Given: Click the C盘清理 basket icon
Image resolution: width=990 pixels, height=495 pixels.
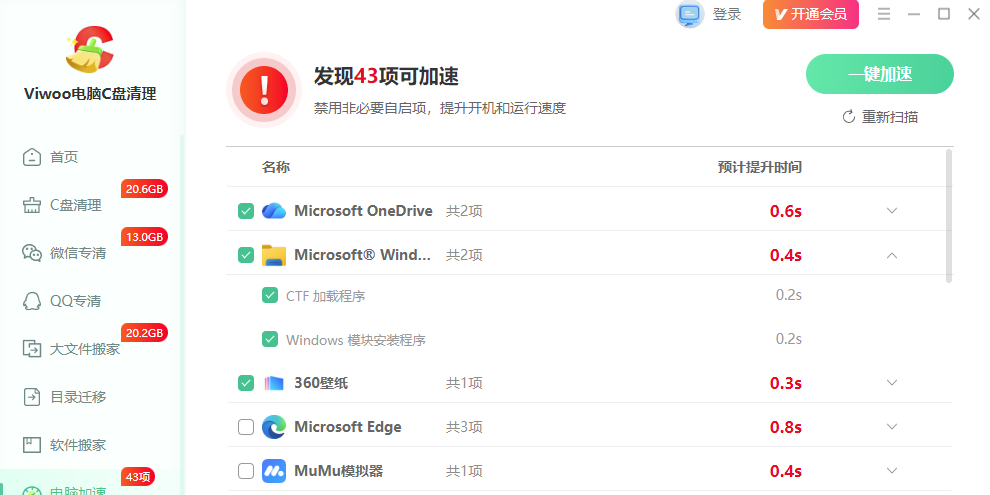Looking at the screenshot, I should pos(32,205).
